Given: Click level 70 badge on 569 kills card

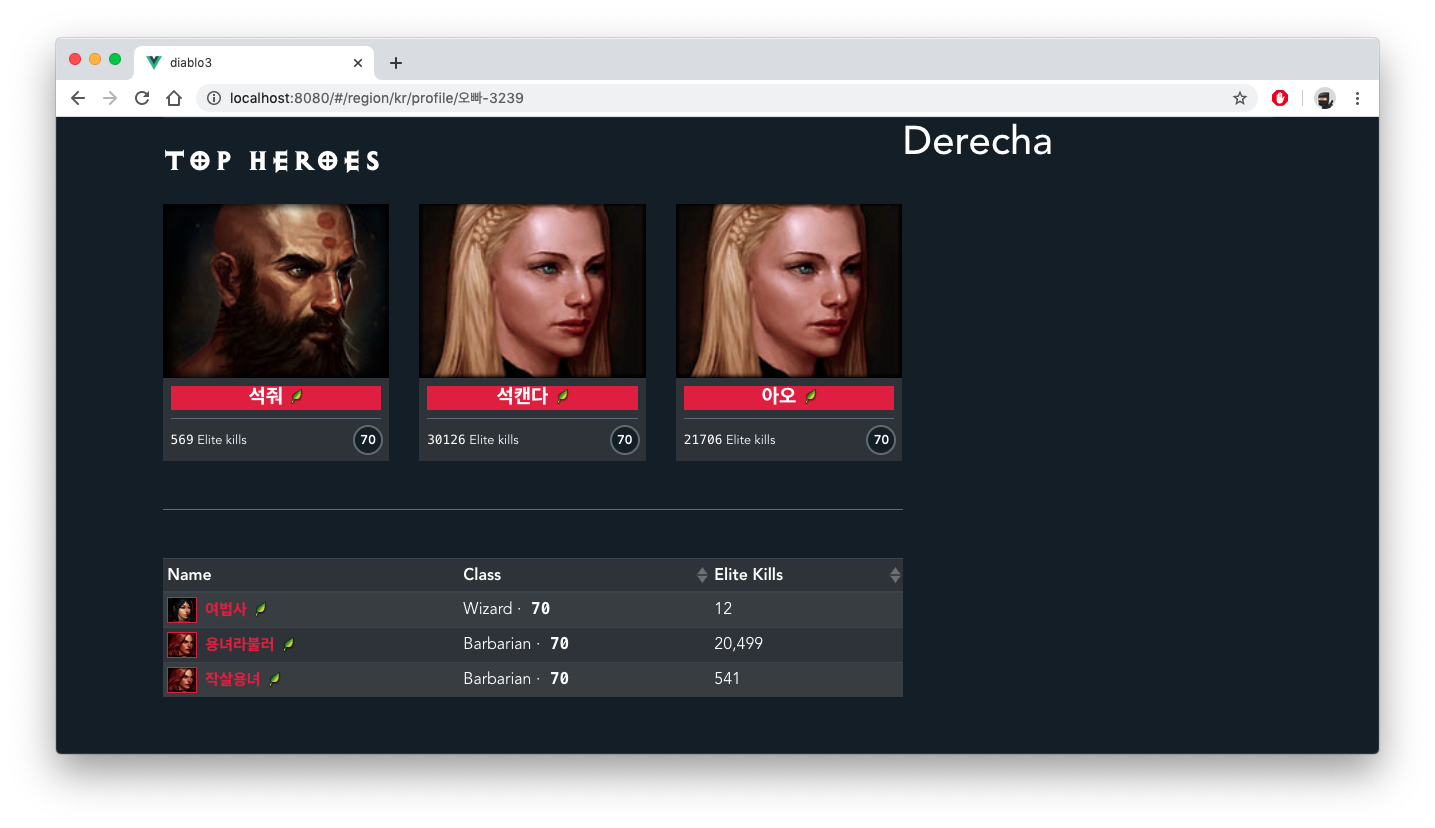Looking at the screenshot, I should [368, 440].
